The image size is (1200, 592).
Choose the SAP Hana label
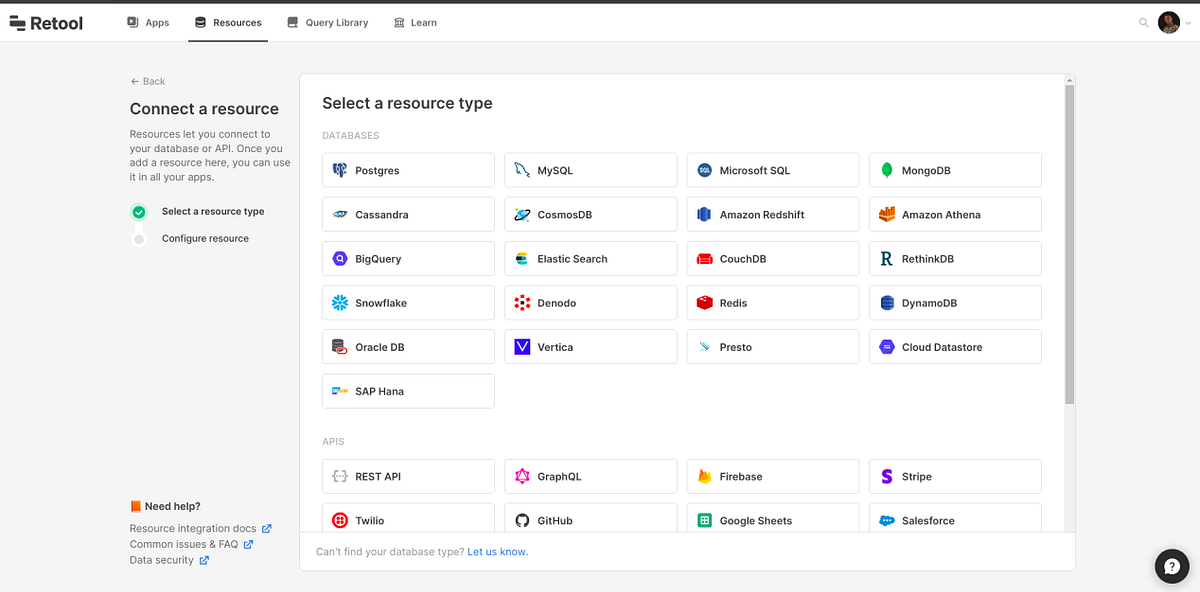click(379, 391)
